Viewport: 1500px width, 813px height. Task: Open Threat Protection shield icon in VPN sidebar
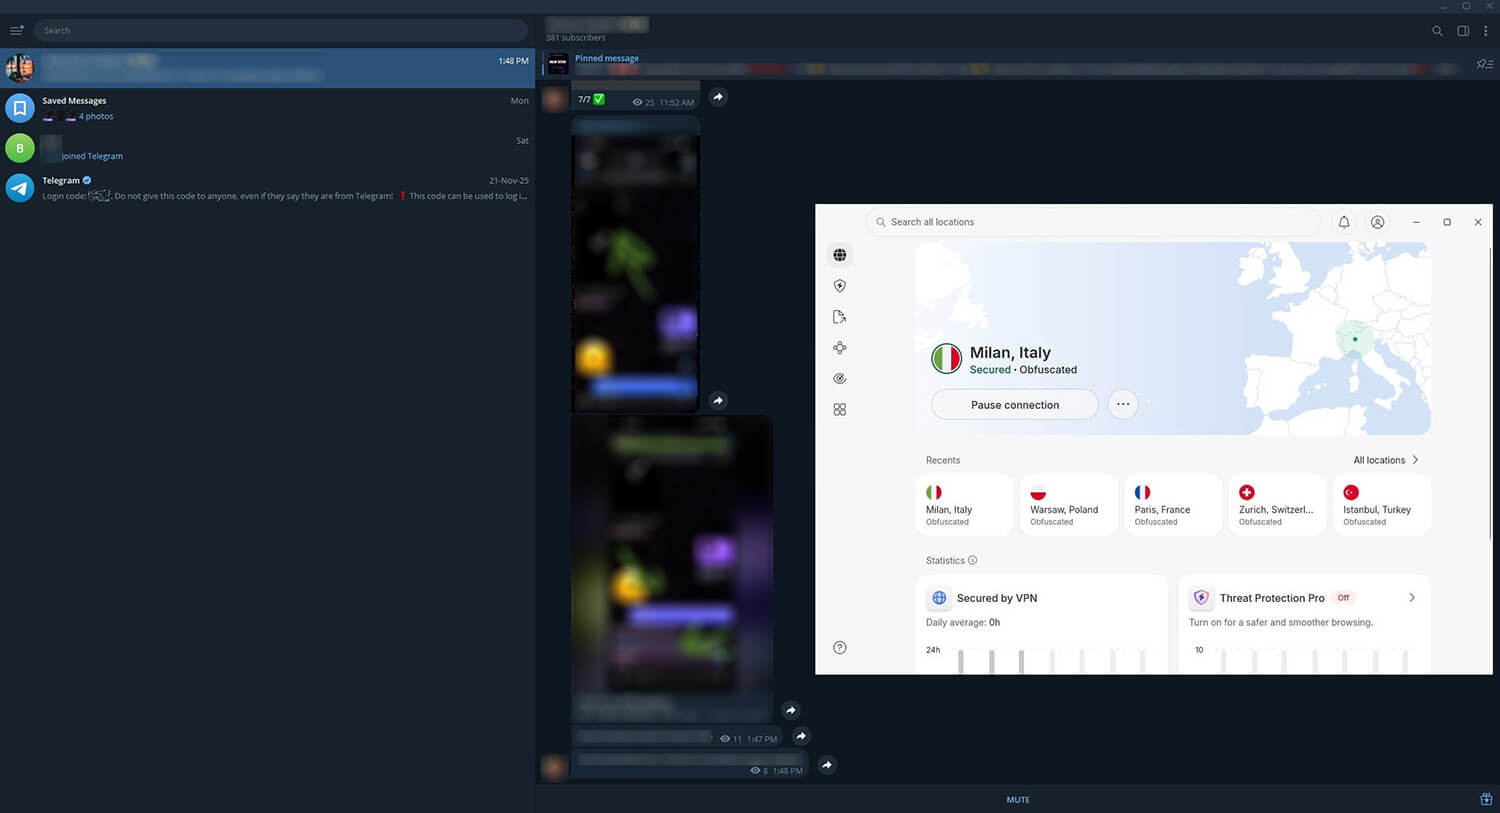840,286
